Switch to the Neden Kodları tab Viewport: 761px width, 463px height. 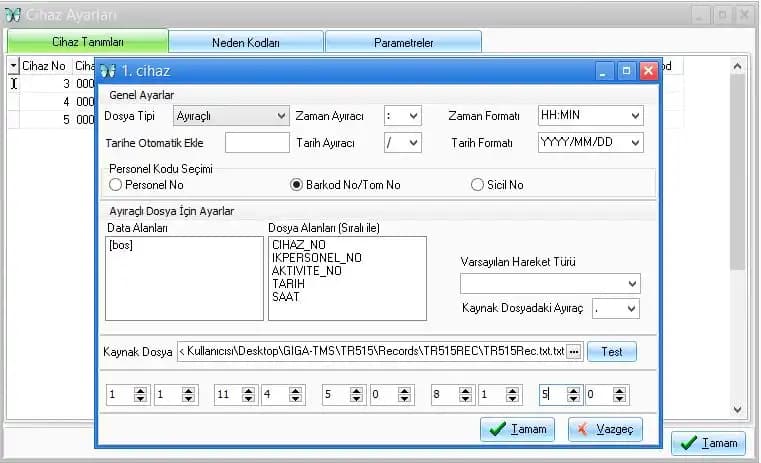point(246,42)
